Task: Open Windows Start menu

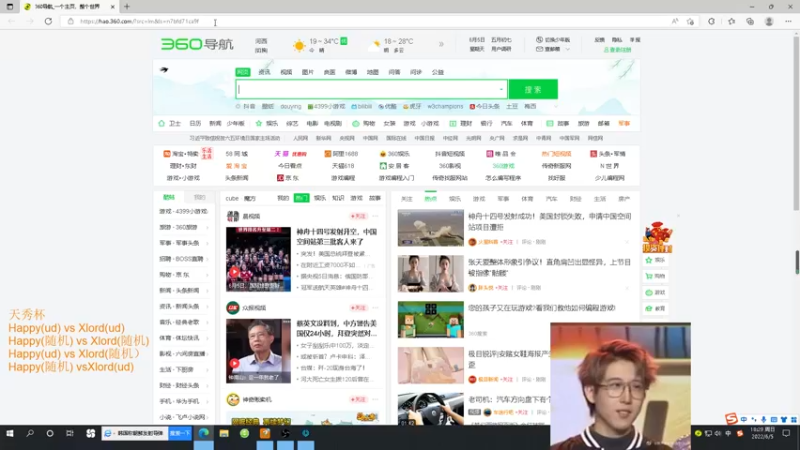Action: tap(10, 433)
